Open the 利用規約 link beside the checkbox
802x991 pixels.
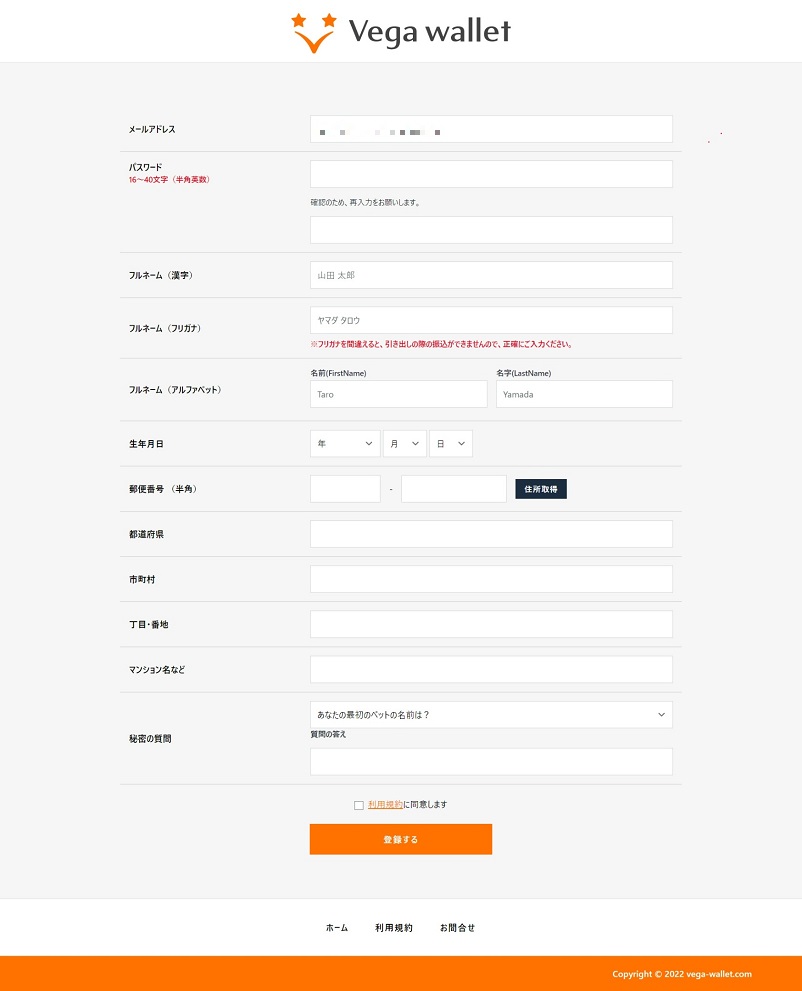pos(386,805)
